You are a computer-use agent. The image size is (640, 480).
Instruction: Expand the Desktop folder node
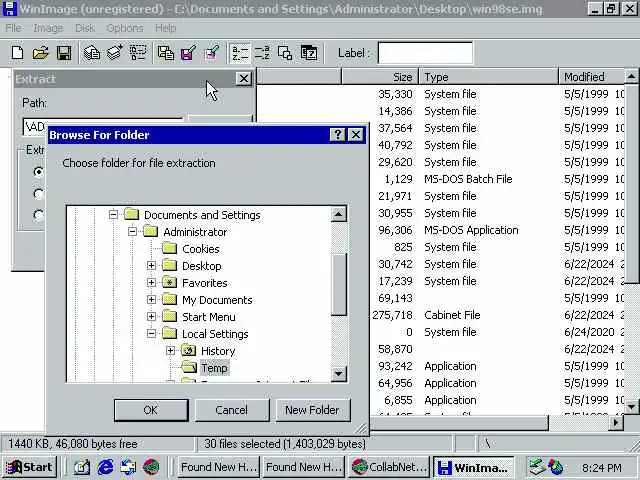[151, 265]
